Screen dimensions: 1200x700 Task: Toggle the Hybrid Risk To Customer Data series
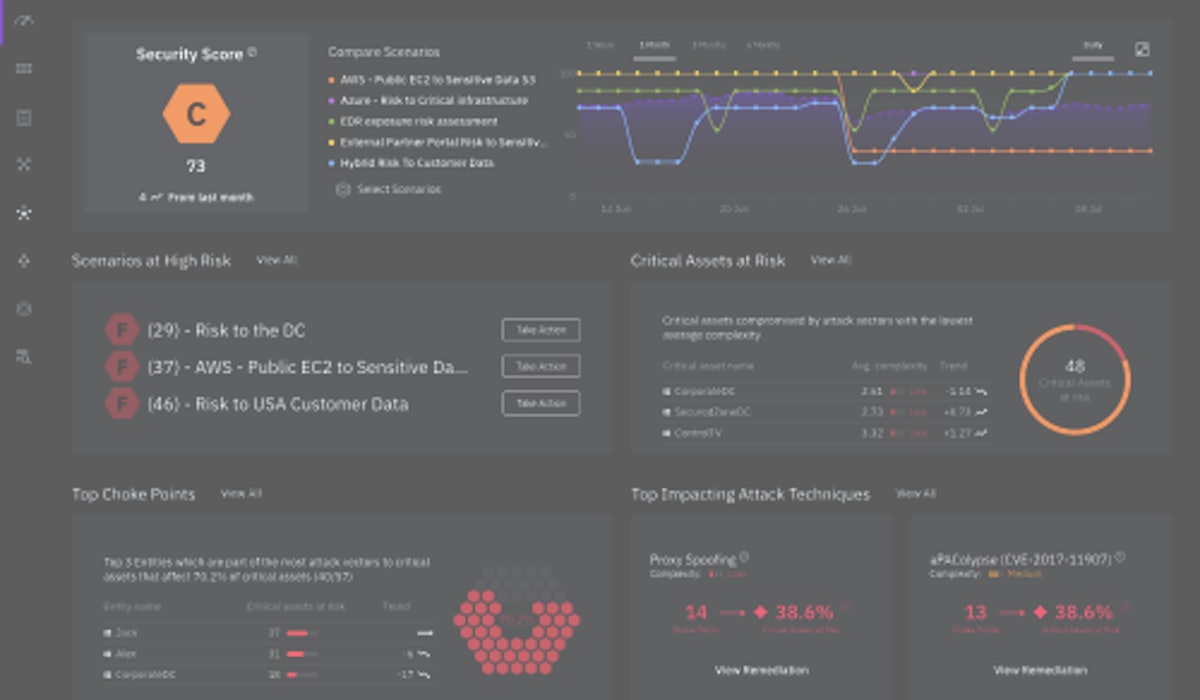417,162
